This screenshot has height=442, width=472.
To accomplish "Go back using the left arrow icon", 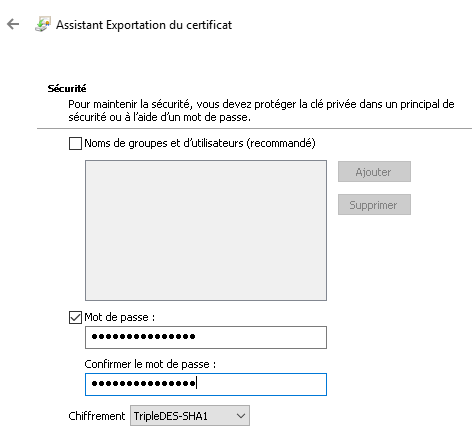I will pyautogui.click(x=13, y=24).
